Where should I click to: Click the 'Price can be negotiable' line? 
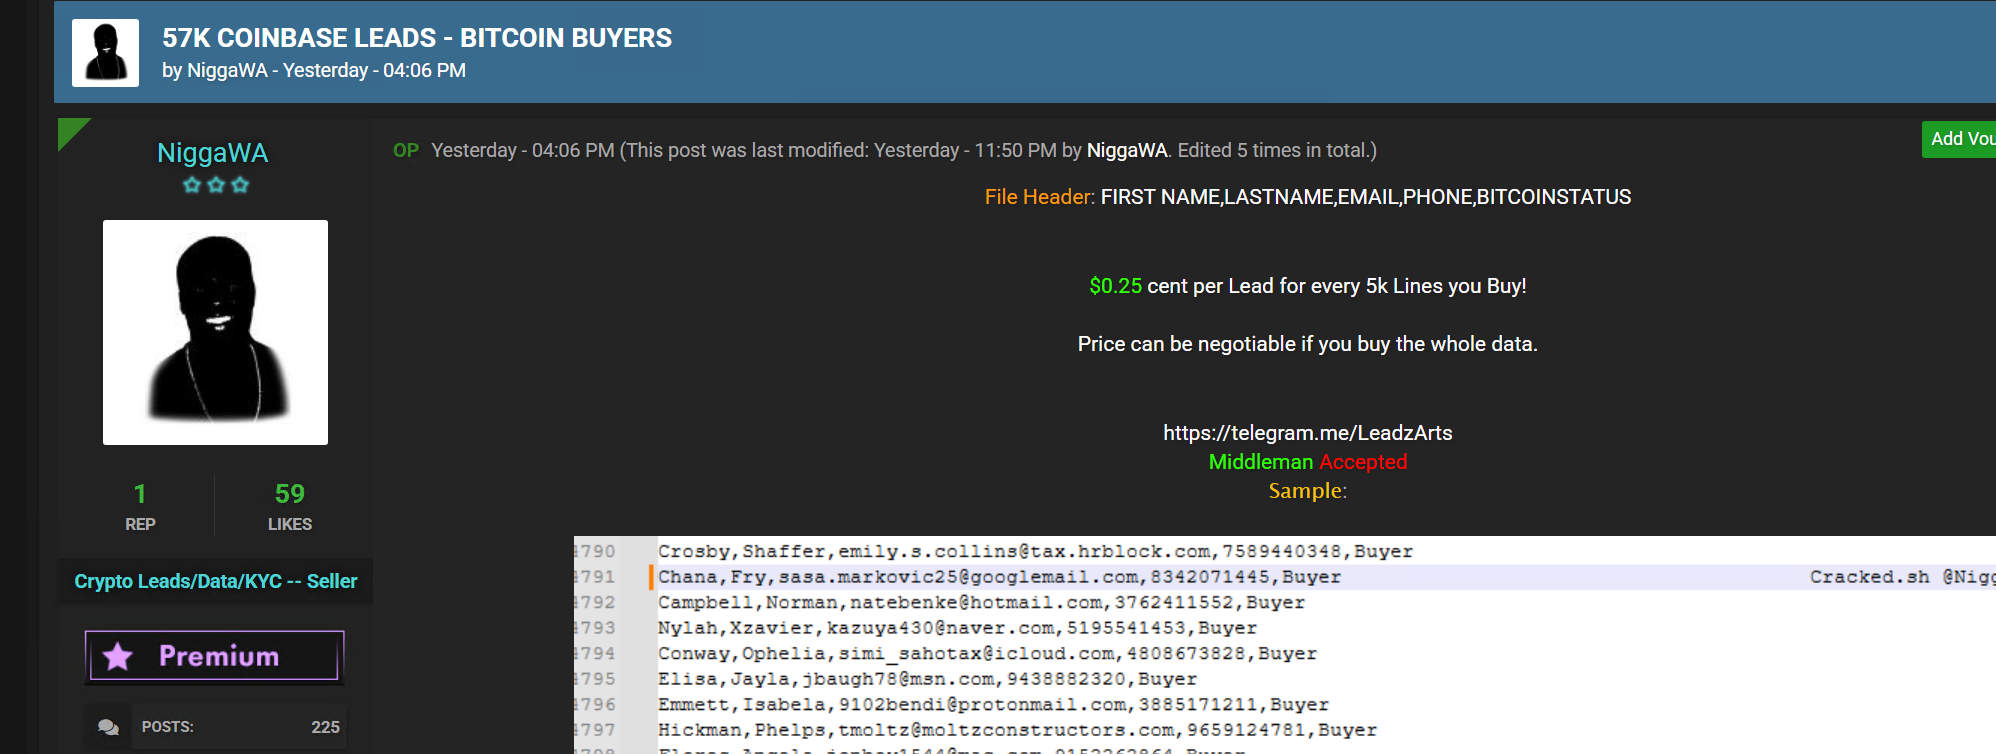[x=1308, y=344]
